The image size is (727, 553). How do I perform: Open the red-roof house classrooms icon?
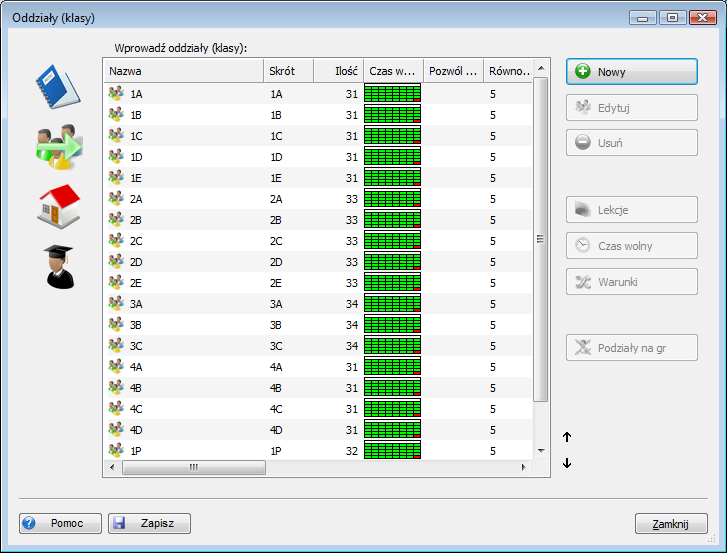pos(59,206)
